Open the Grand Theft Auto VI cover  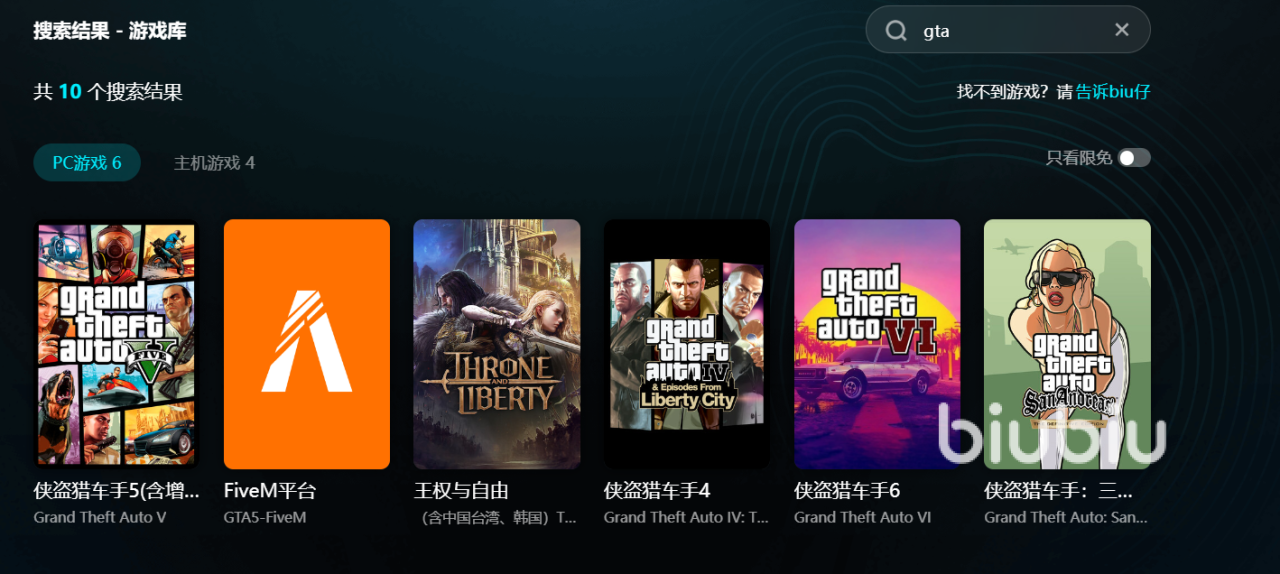[x=877, y=344]
